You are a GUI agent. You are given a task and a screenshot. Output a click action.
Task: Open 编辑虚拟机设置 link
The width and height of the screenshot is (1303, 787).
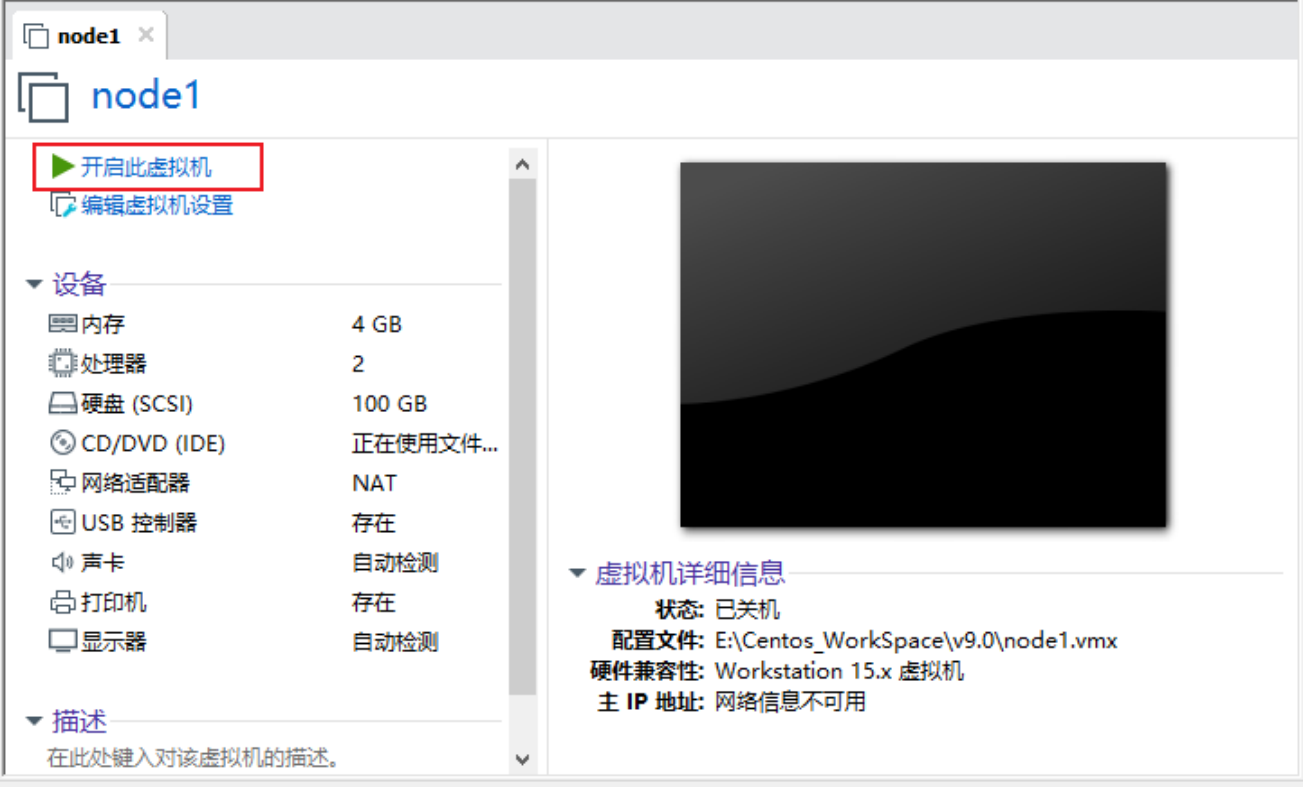click(x=157, y=205)
